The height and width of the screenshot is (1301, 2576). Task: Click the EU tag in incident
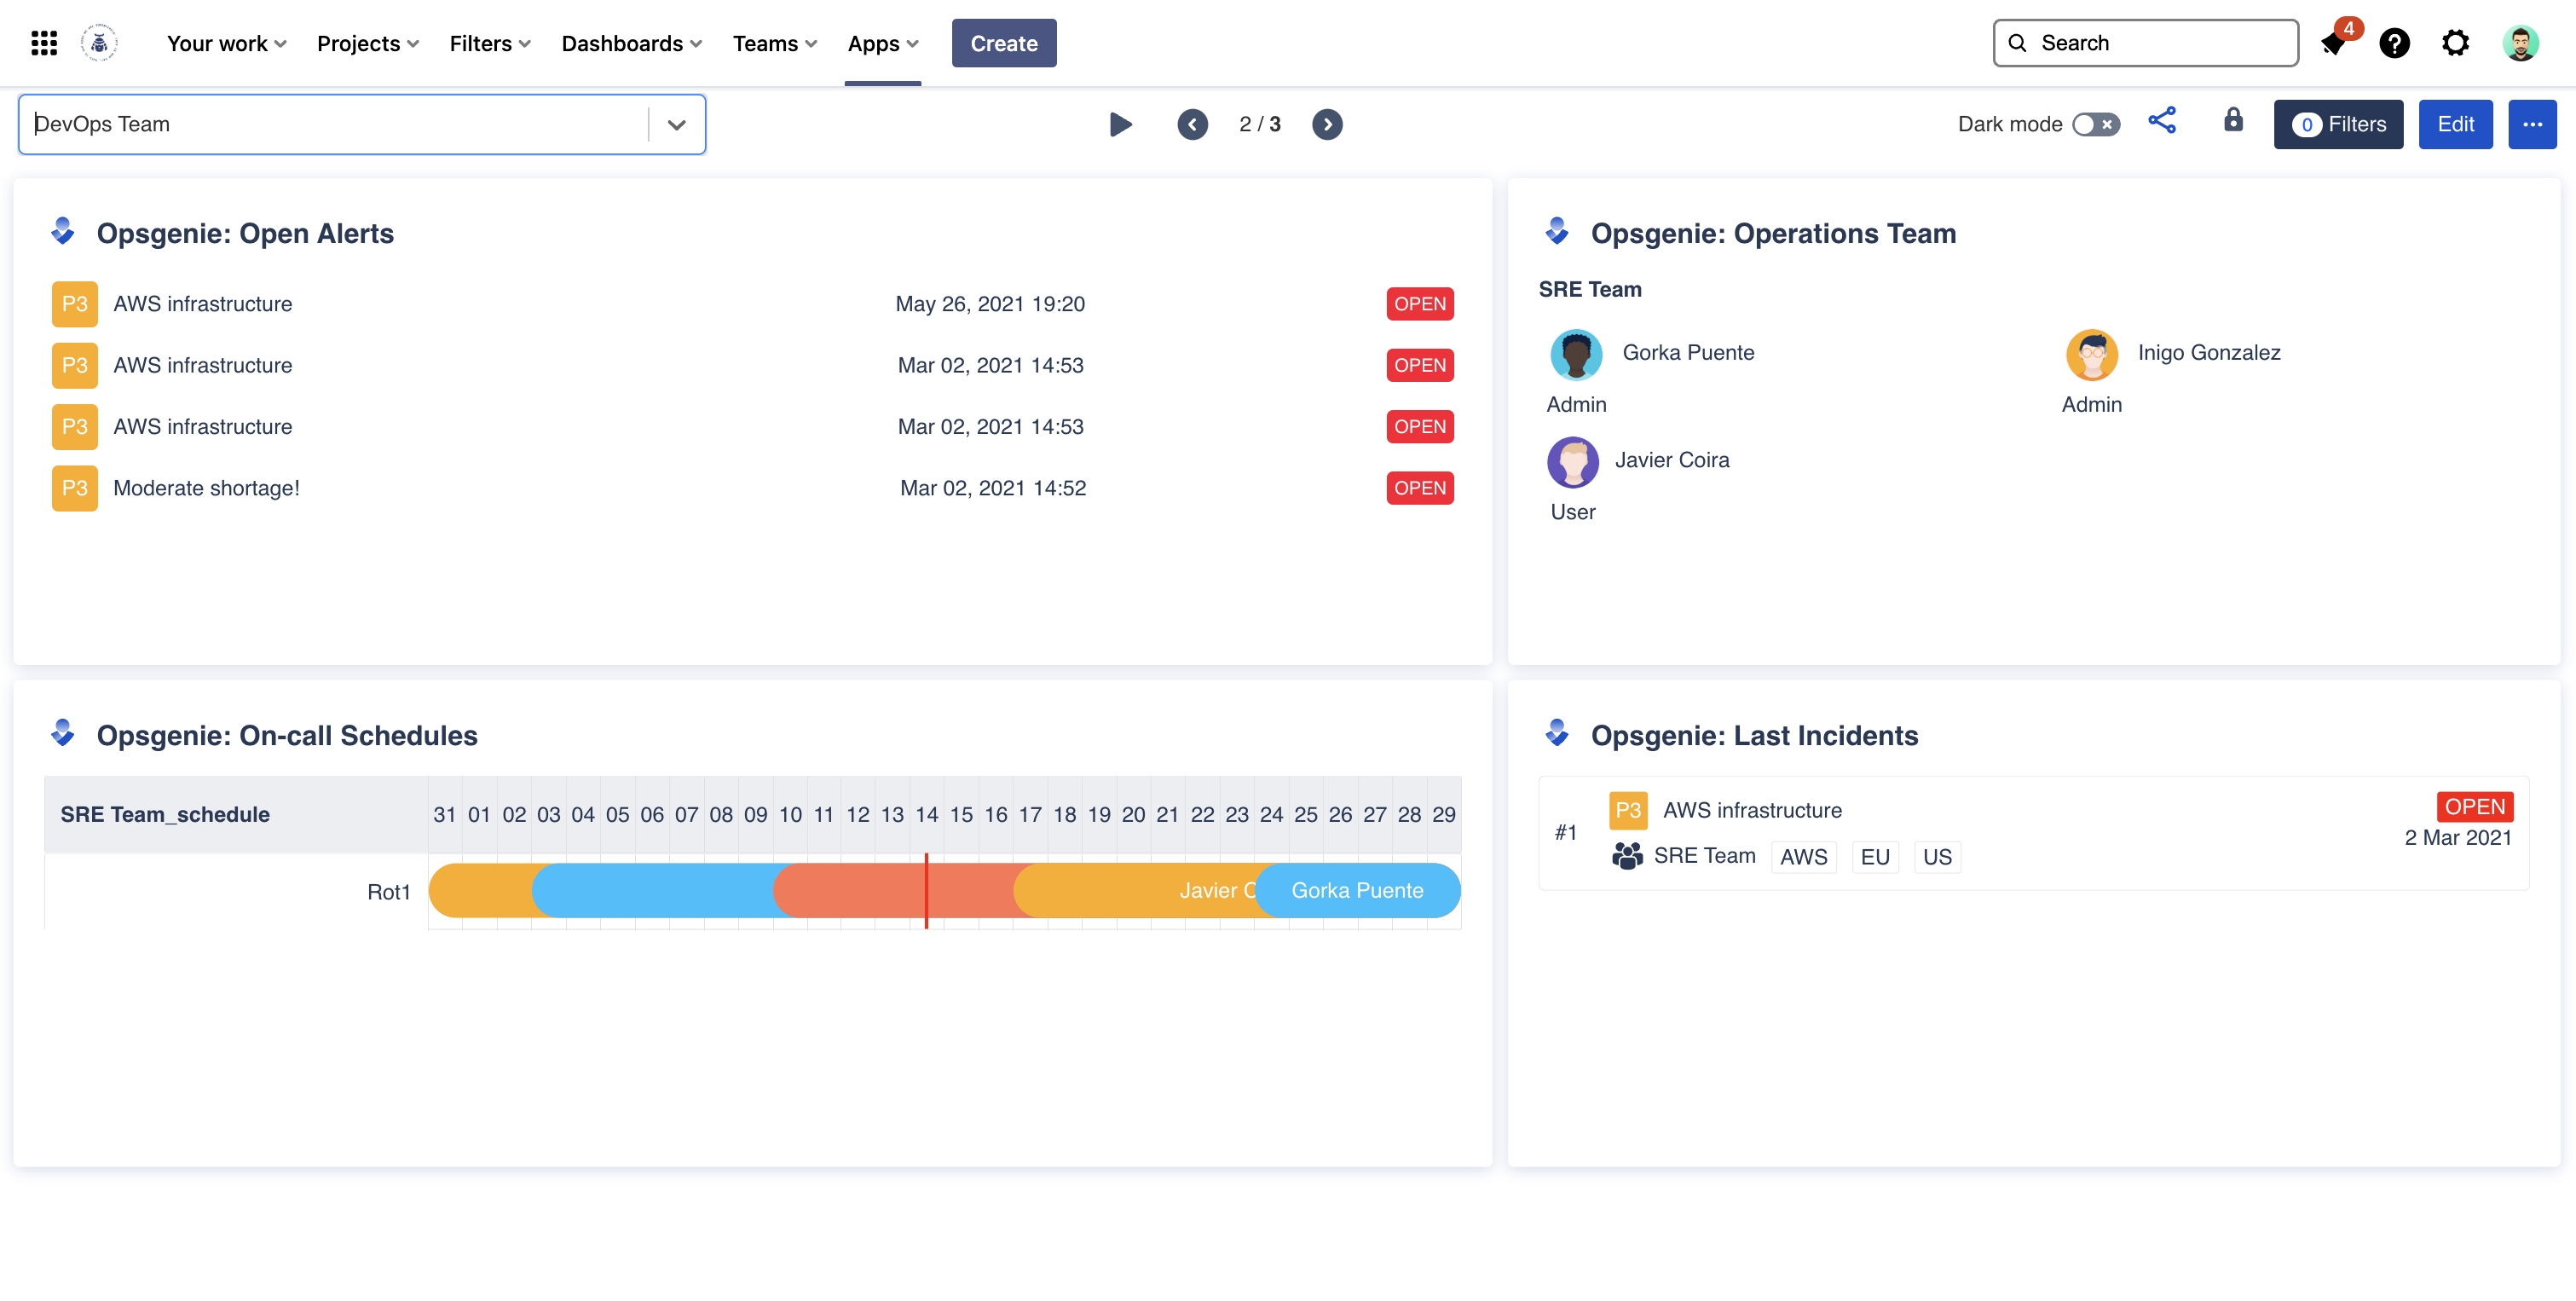click(x=1875, y=857)
